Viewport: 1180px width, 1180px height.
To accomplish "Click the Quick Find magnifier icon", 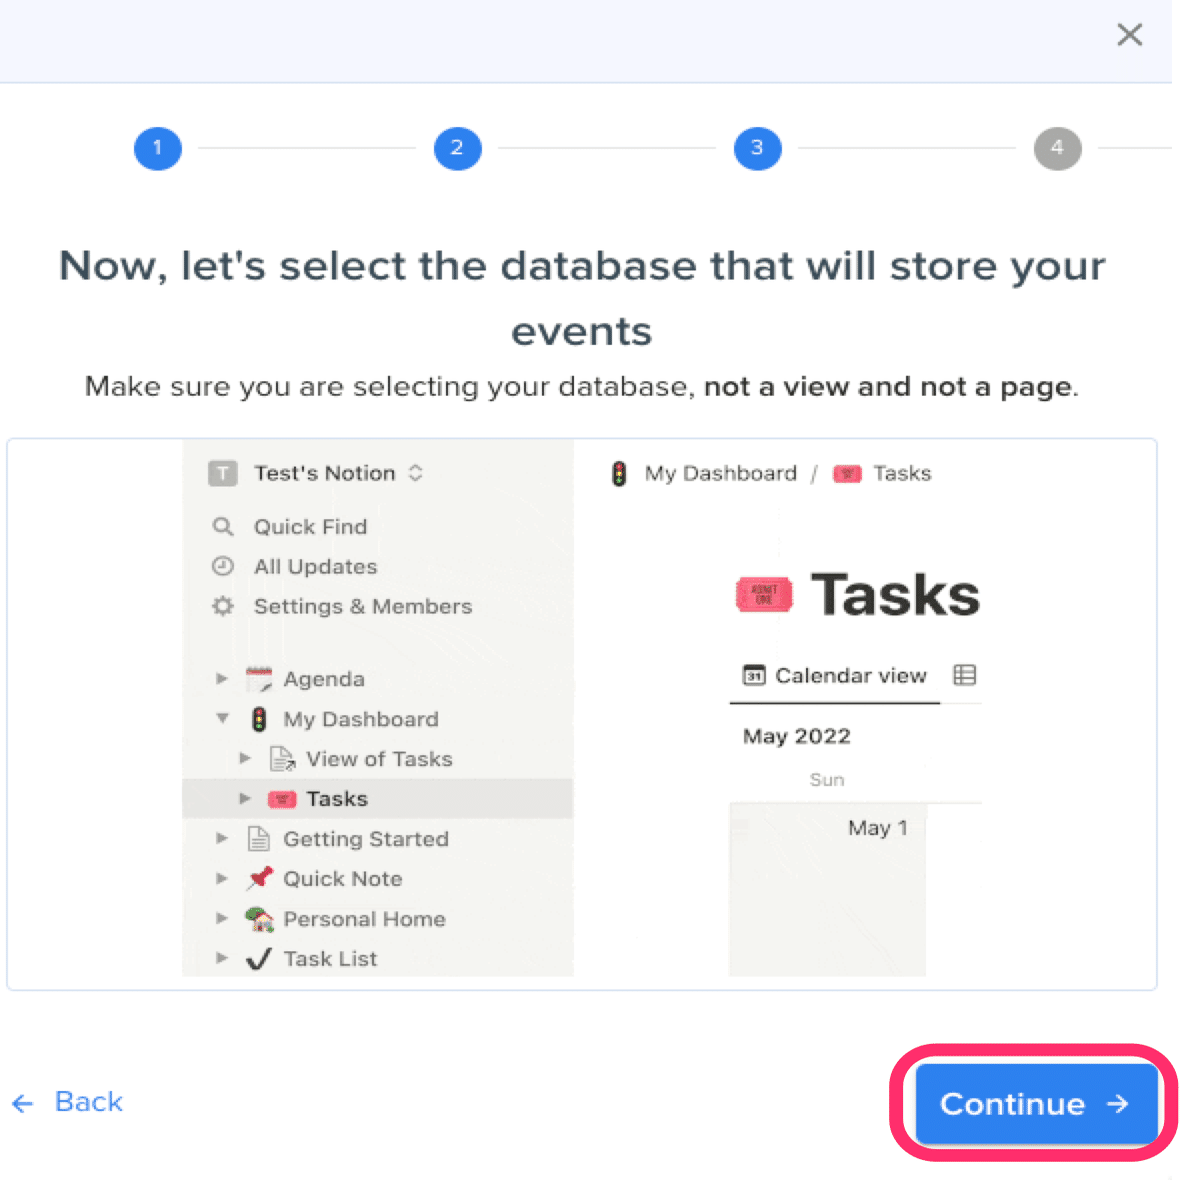I will pyautogui.click(x=223, y=527).
